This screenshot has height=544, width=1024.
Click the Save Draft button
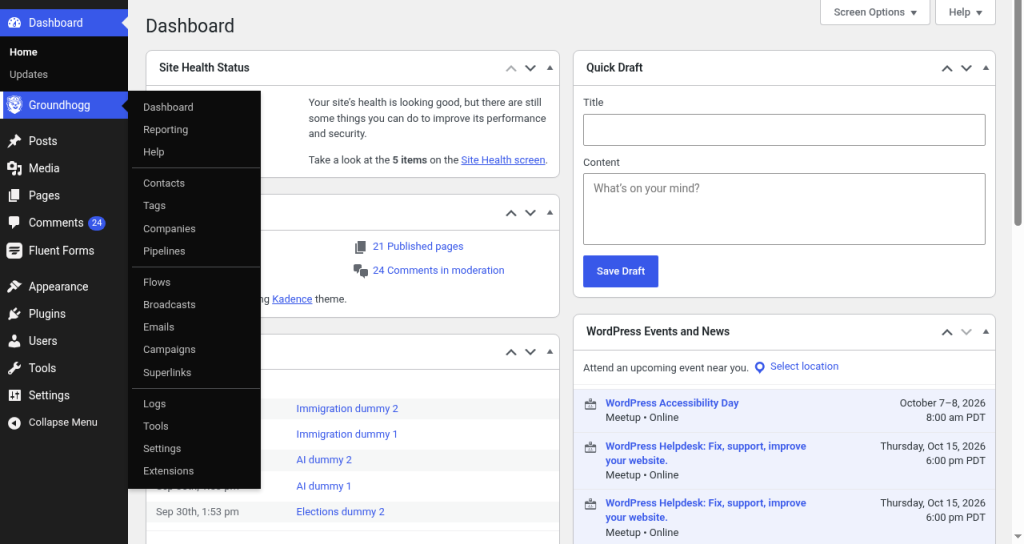tap(620, 271)
